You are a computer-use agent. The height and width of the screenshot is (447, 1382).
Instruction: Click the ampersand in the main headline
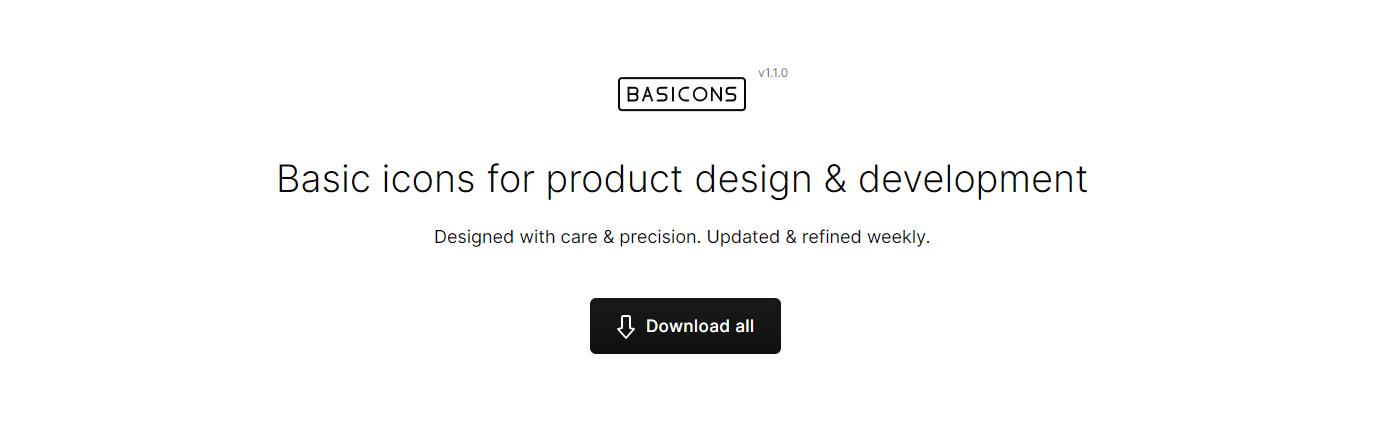click(x=835, y=179)
